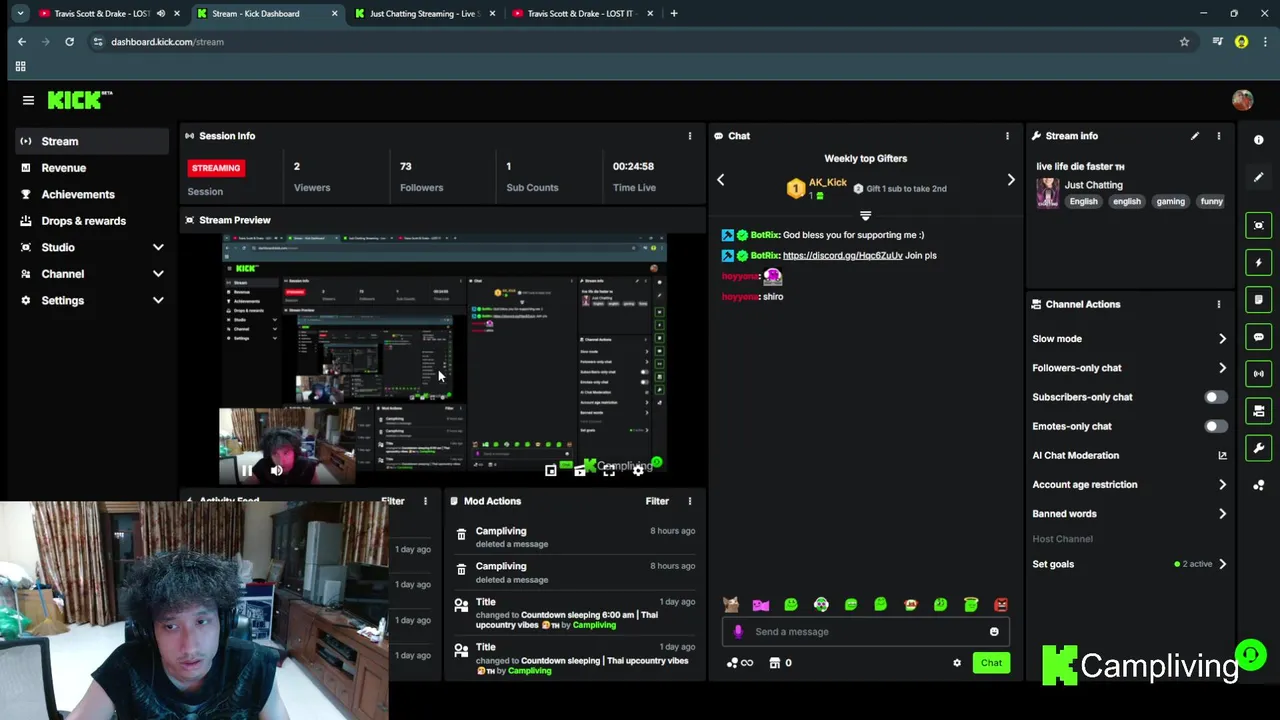Toggle the chat bubble widget icon in the right sidebar
This screenshot has width=1280, height=720.
point(1259,337)
